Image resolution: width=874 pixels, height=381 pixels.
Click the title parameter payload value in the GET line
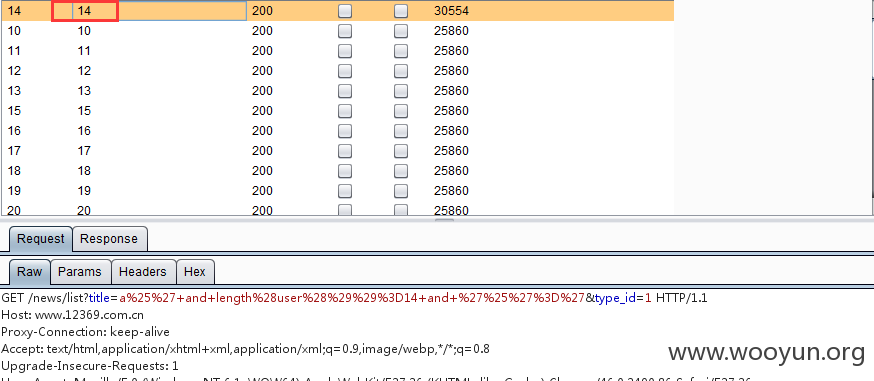coord(351,298)
